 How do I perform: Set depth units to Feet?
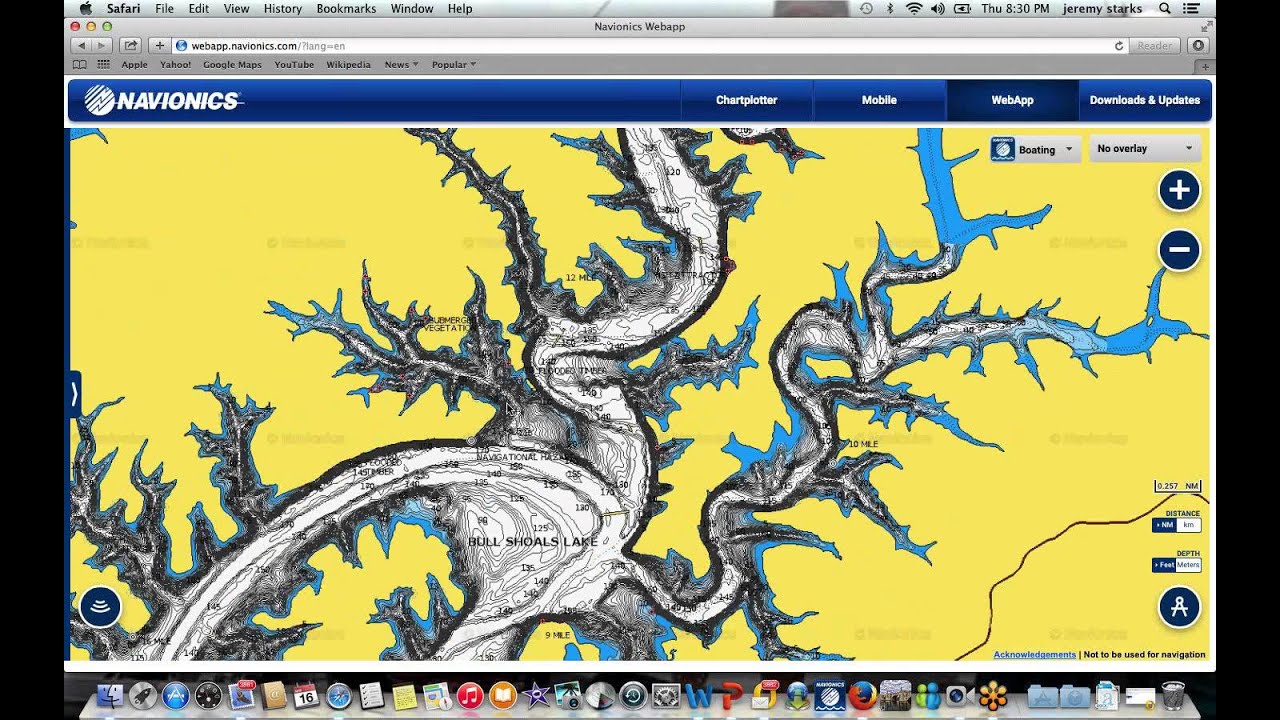pos(1164,565)
